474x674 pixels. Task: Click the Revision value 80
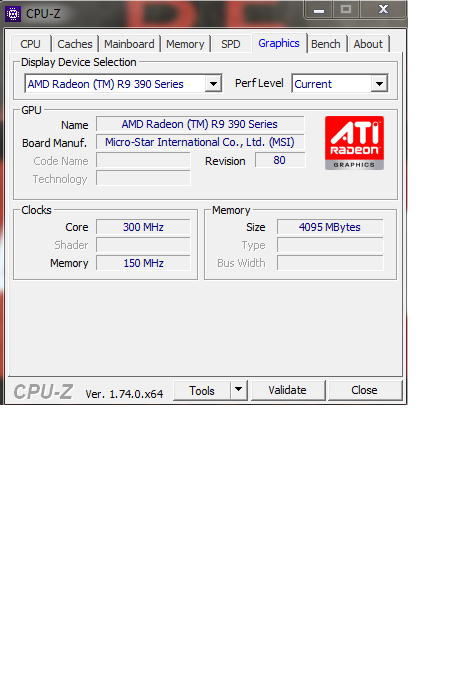(280, 160)
